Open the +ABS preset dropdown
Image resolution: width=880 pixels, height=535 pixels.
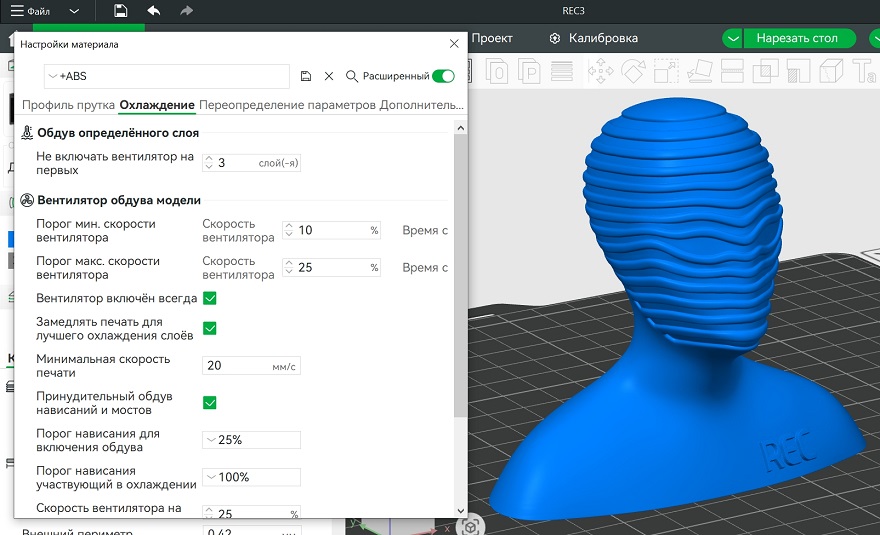click(x=53, y=76)
